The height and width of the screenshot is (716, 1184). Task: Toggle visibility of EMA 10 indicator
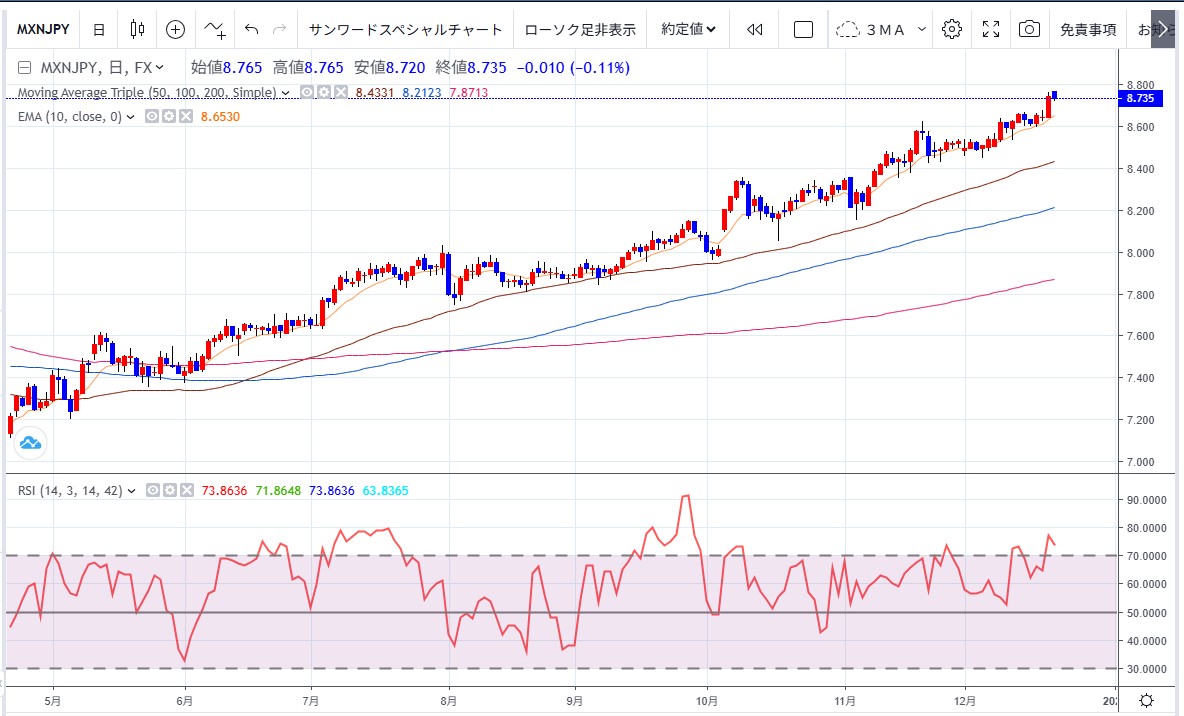click(153, 116)
